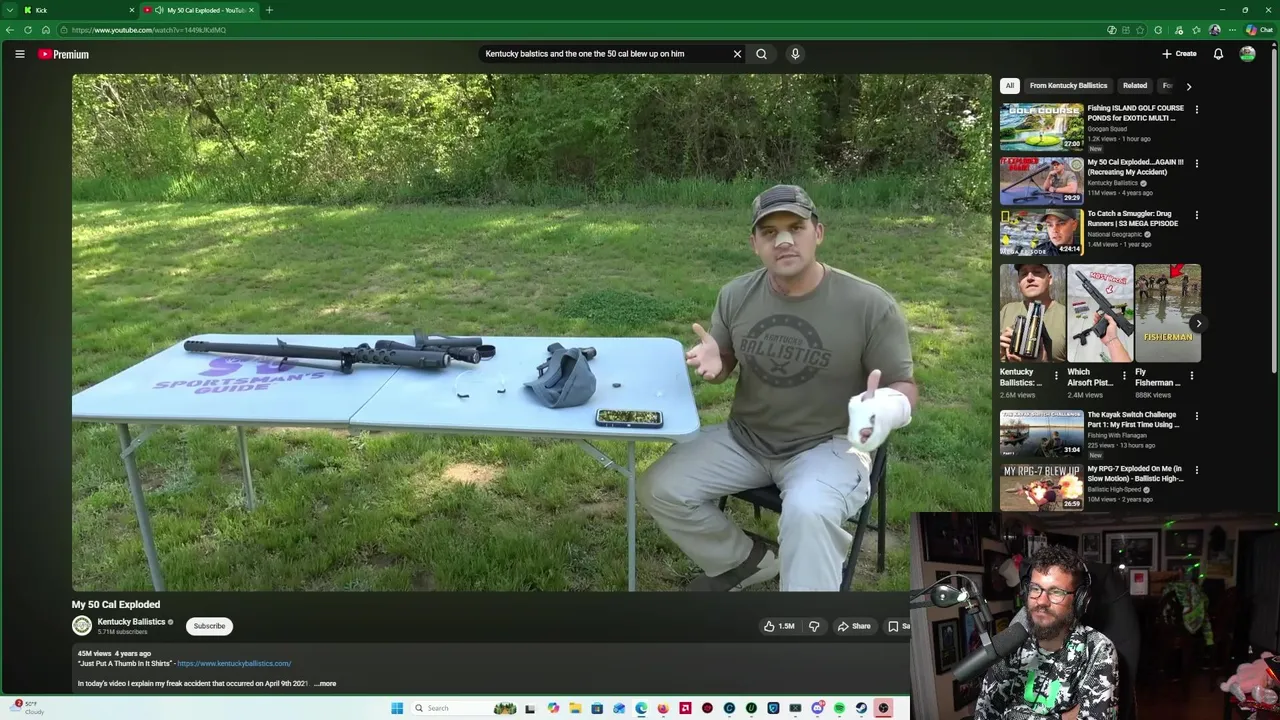Open File Explorer from taskbar
The width and height of the screenshot is (1280, 720).
tap(575, 708)
